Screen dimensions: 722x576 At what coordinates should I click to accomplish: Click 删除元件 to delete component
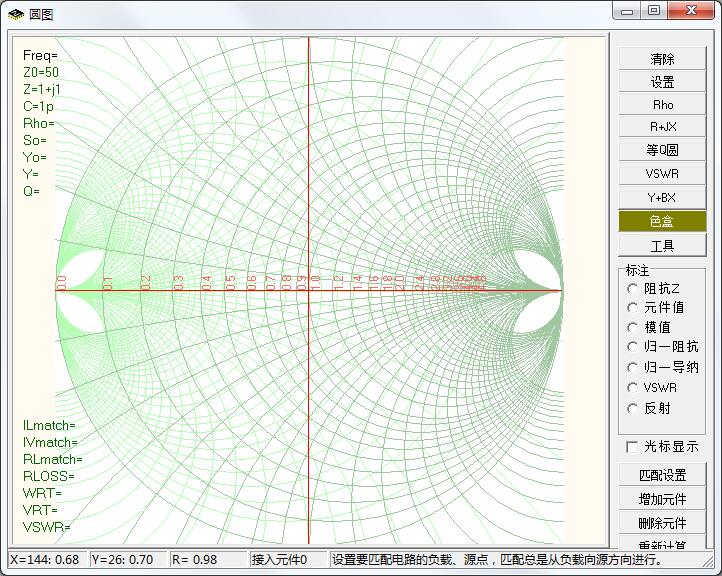pos(662,523)
